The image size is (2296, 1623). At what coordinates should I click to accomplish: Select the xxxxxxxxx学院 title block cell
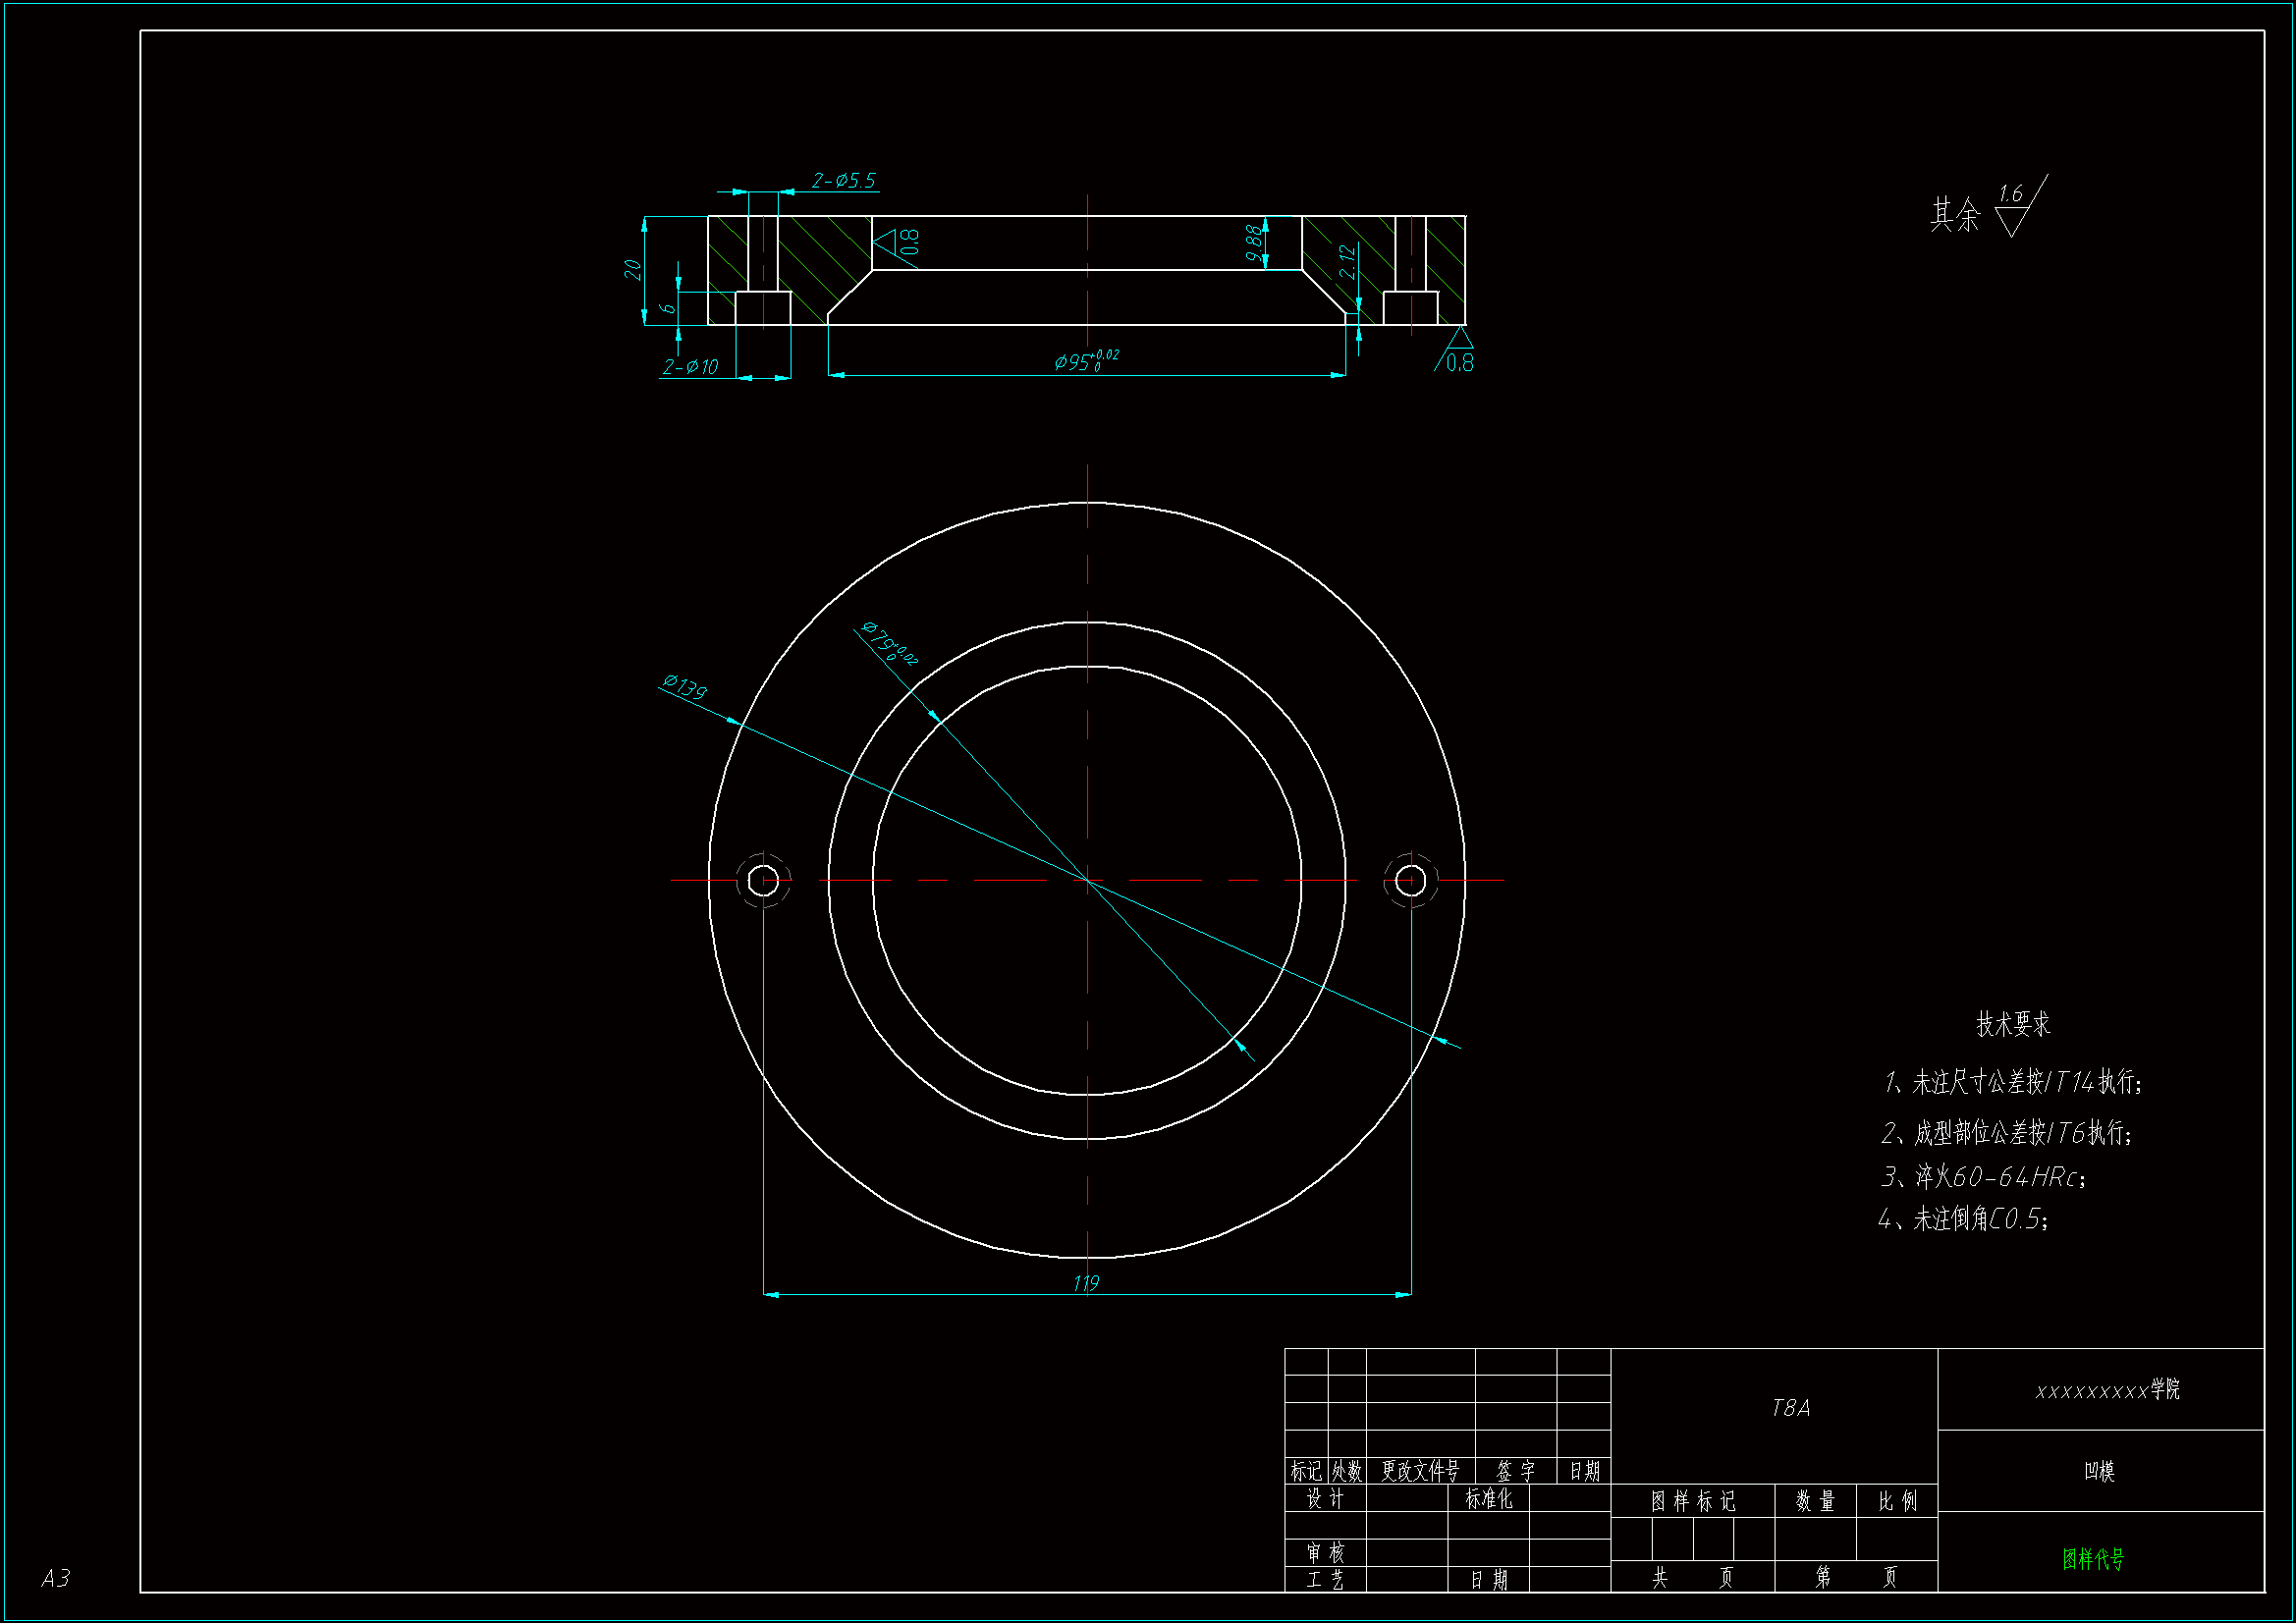2107,1390
